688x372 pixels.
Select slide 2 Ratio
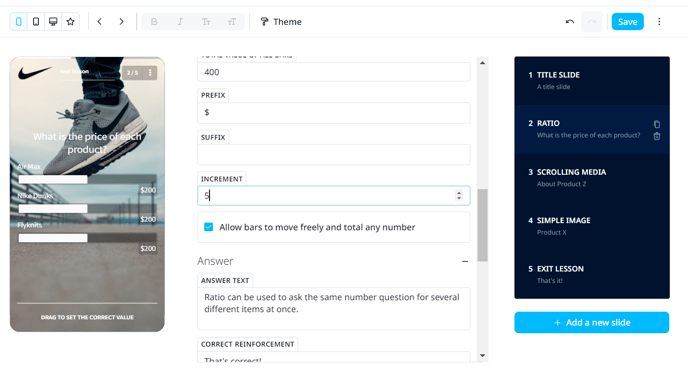click(x=592, y=129)
